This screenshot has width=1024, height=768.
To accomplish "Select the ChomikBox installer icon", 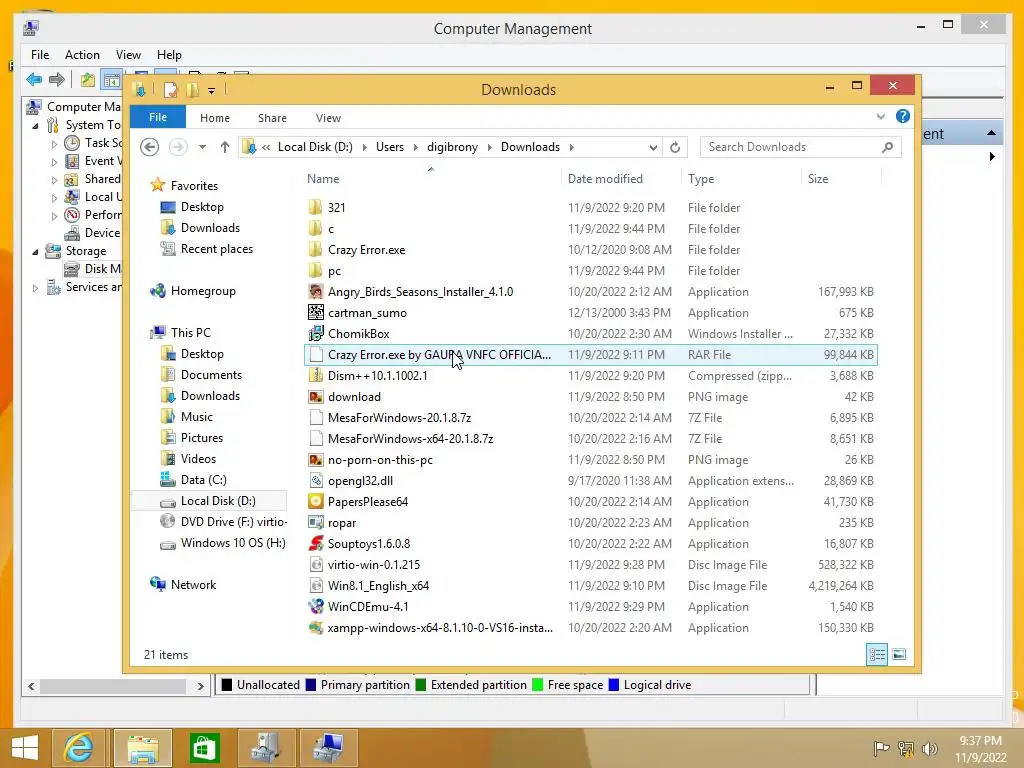I will pyautogui.click(x=316, y=334).
